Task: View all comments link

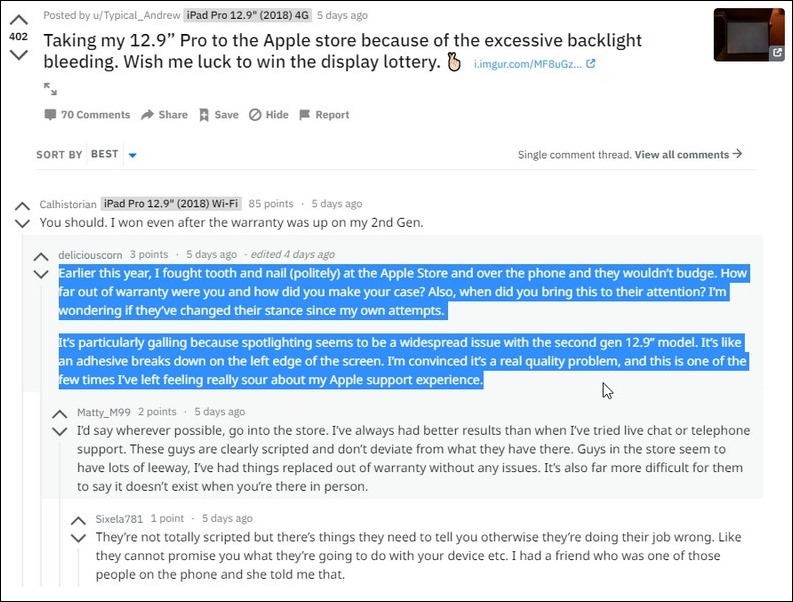Action: (688, 154)
